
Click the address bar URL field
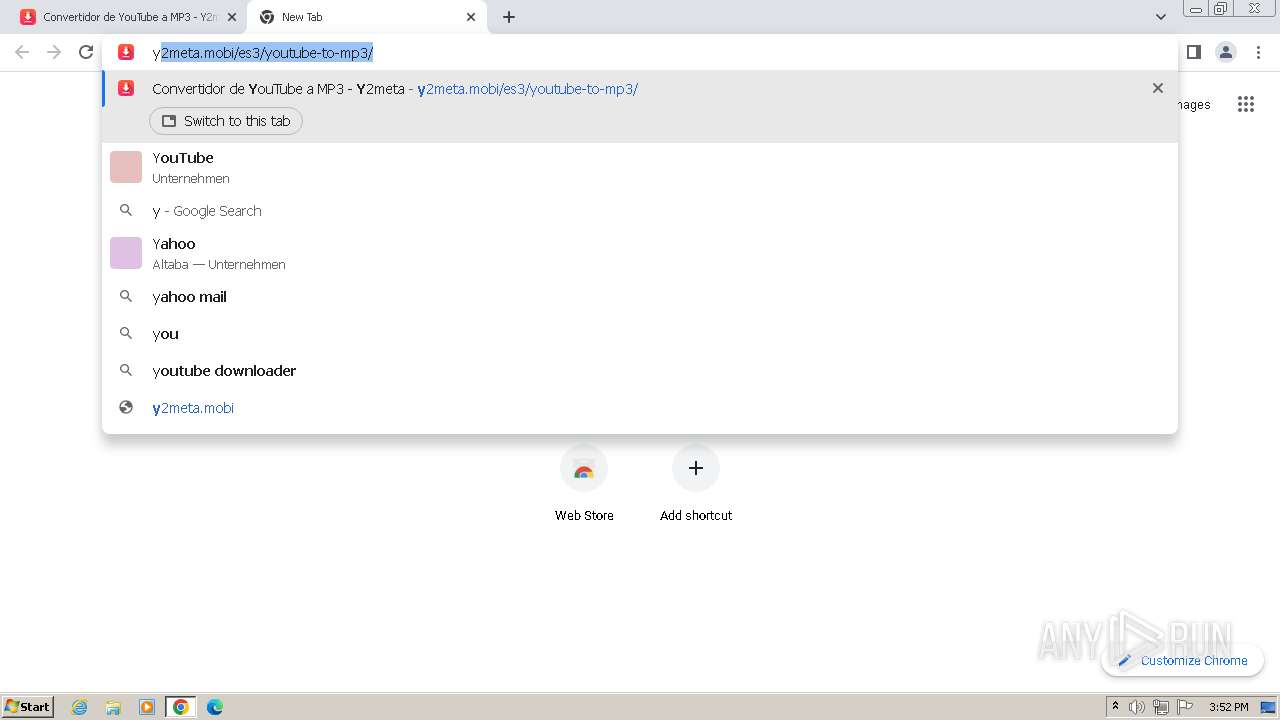(640, 52)
